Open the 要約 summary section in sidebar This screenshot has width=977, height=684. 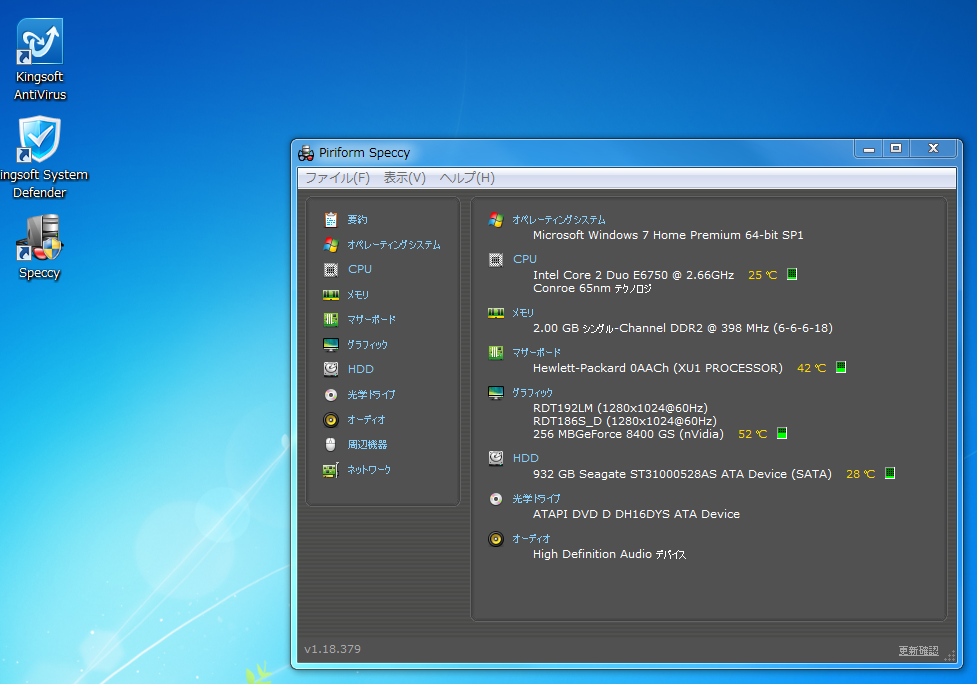click(x=357, y=220)
